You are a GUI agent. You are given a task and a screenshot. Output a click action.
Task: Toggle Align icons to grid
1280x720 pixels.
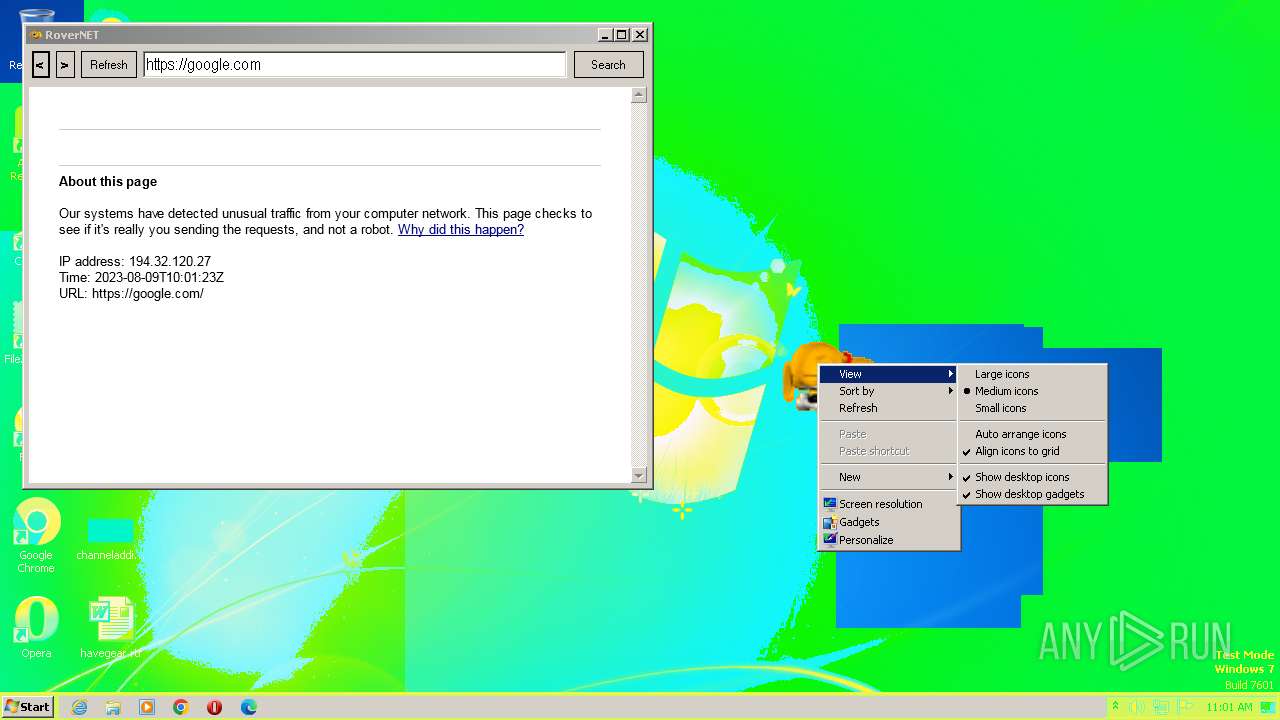[x=1032, y=451]
